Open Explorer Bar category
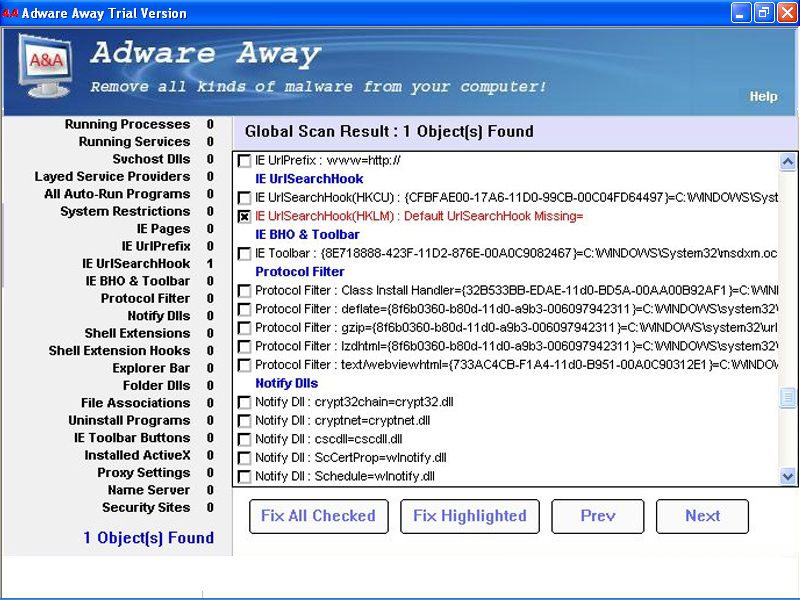800x600 pixels. click(x=151, y=368)
